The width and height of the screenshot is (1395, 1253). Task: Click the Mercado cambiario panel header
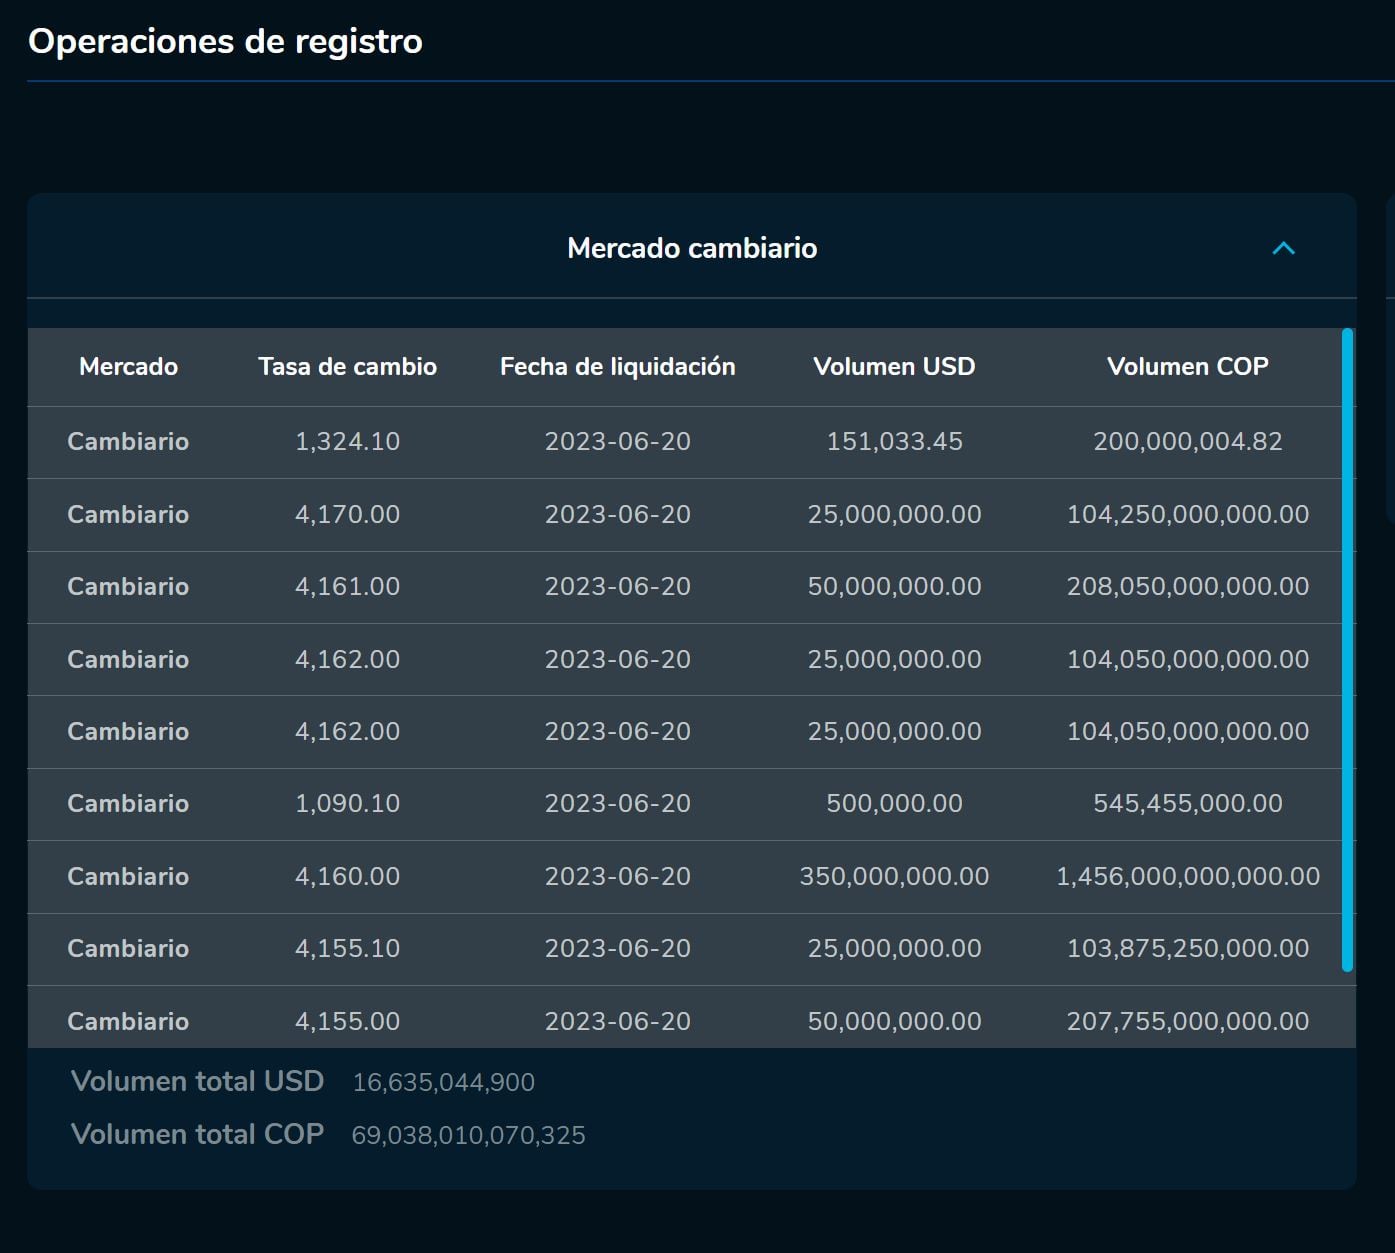pyautogui.click(x=691, y=248)
